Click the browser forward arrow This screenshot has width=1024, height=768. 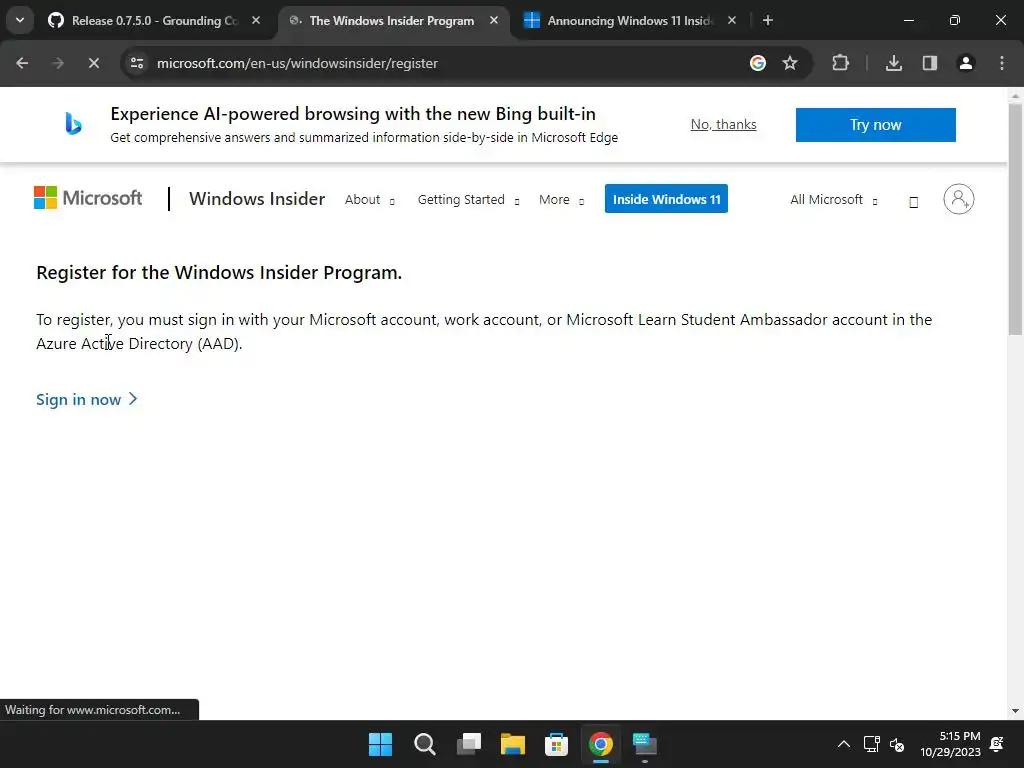tap(58, 63)
